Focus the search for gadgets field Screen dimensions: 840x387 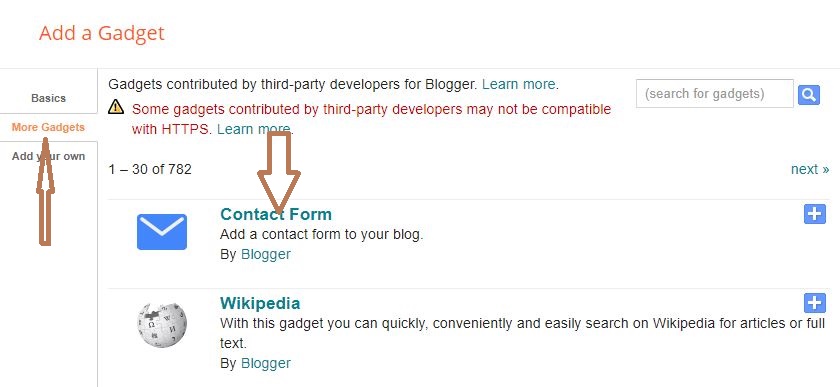(x=715, y=94)
